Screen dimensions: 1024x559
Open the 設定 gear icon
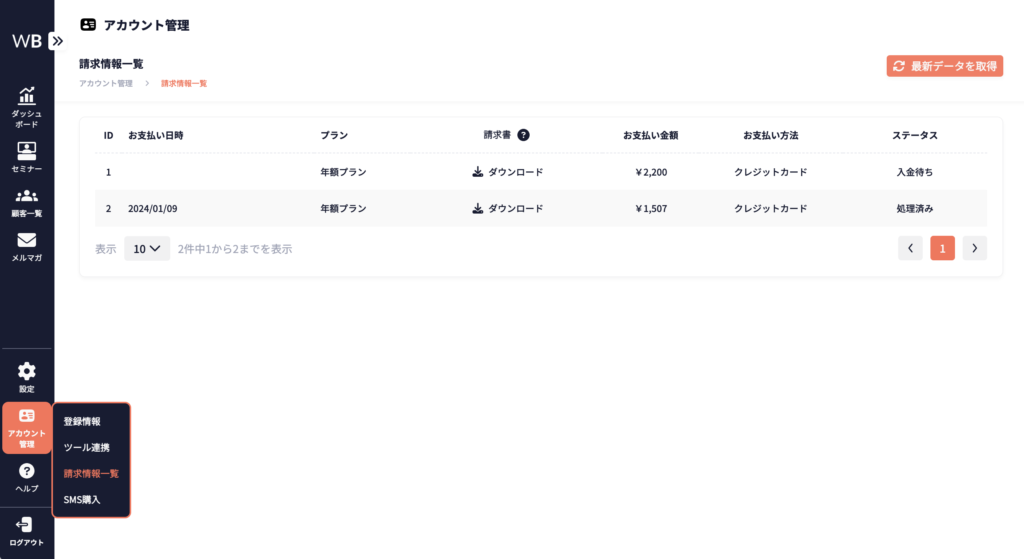[27, 377]
